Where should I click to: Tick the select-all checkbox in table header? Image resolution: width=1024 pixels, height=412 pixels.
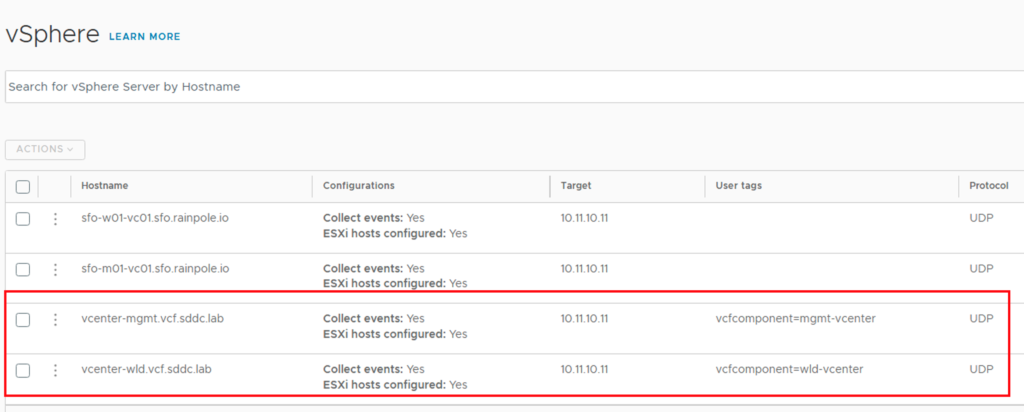coord(23,186)
